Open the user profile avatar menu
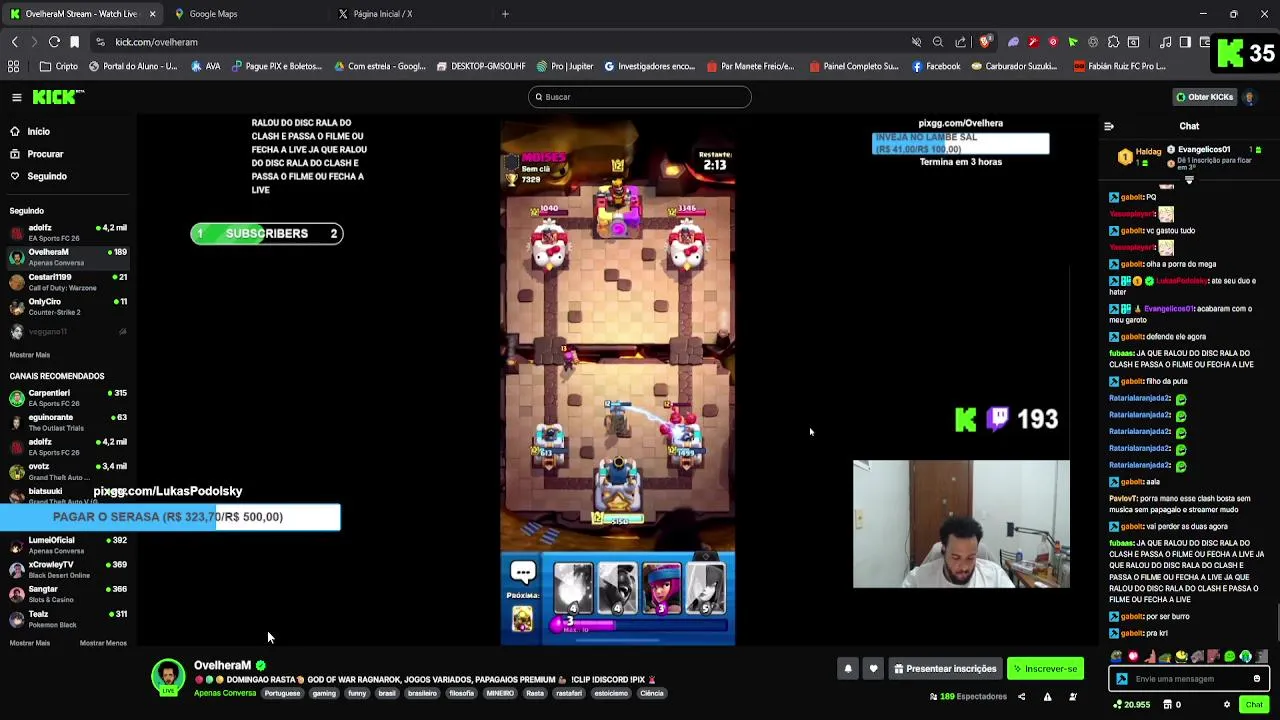Screen dimensions: 1280x720 1249,97
